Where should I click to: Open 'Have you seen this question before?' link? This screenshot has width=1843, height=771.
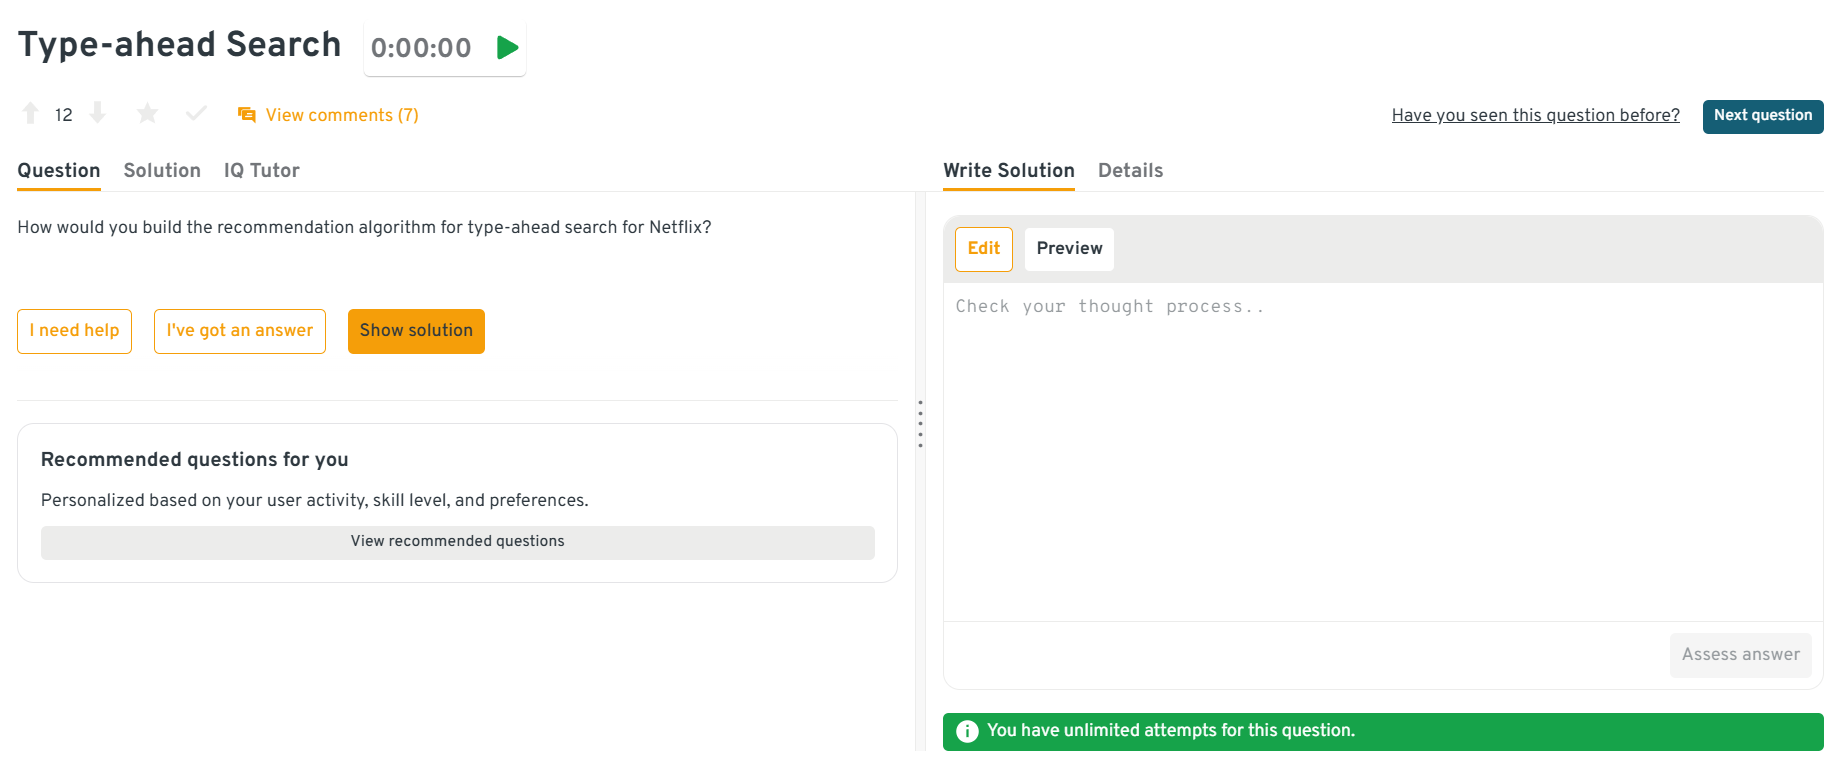(x=1535, y=115)
